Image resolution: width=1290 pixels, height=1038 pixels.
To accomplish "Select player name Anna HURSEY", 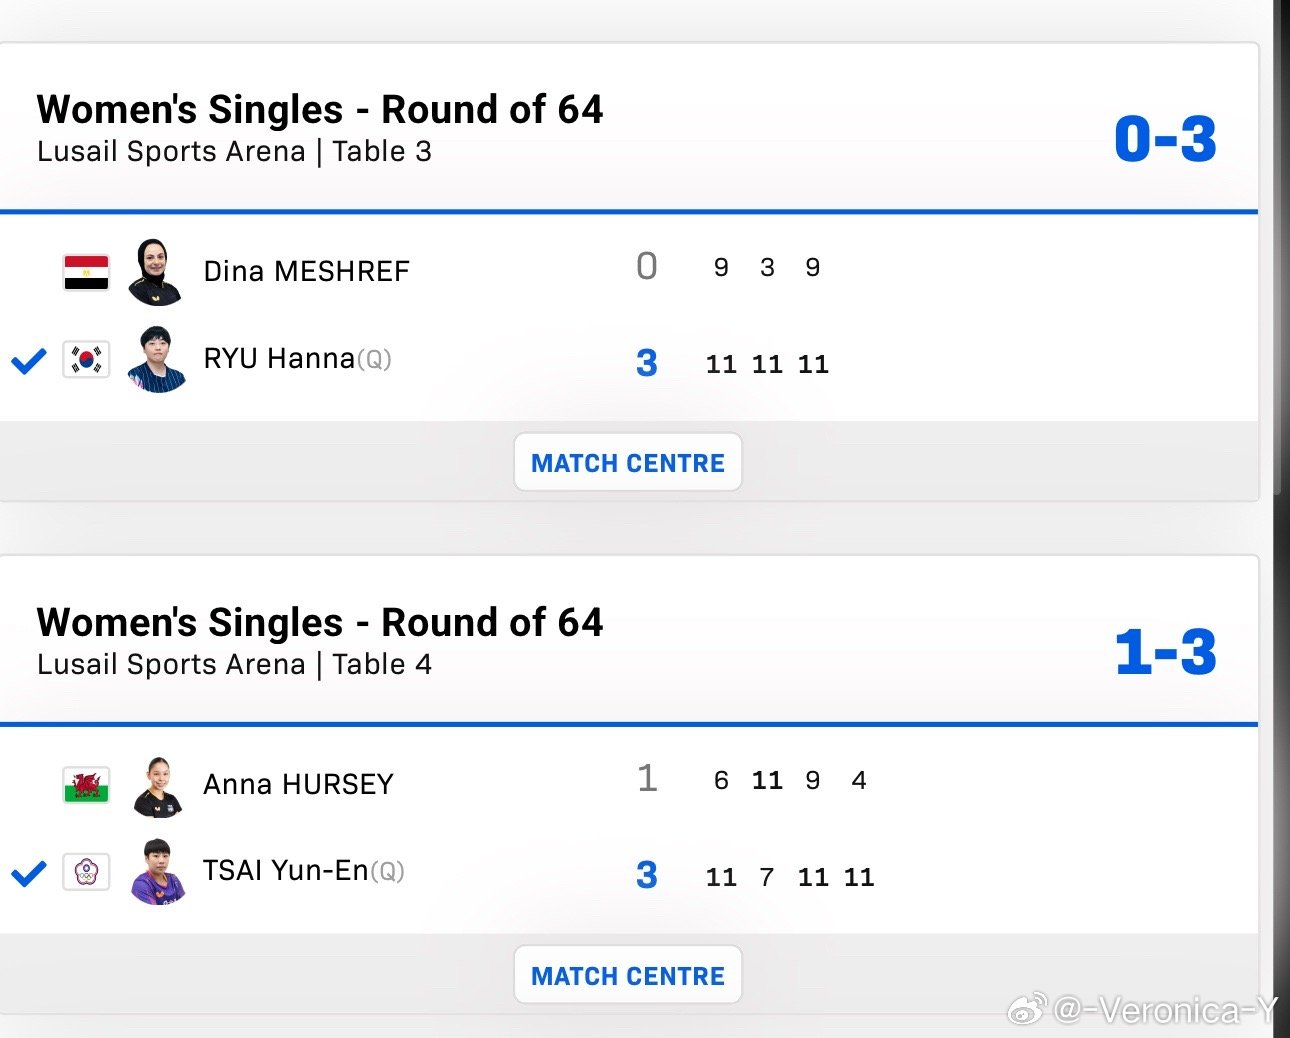I will click(298, 785).
